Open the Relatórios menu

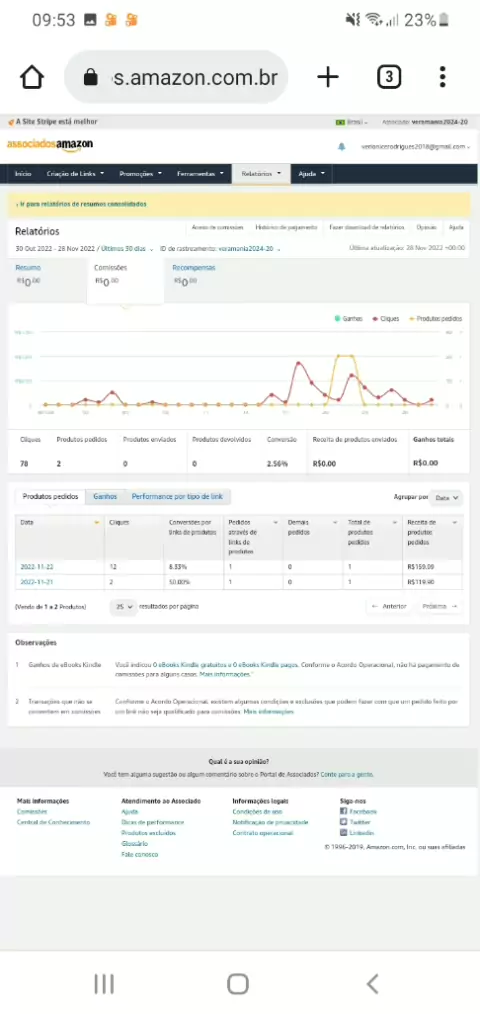(x=261, y=174)
